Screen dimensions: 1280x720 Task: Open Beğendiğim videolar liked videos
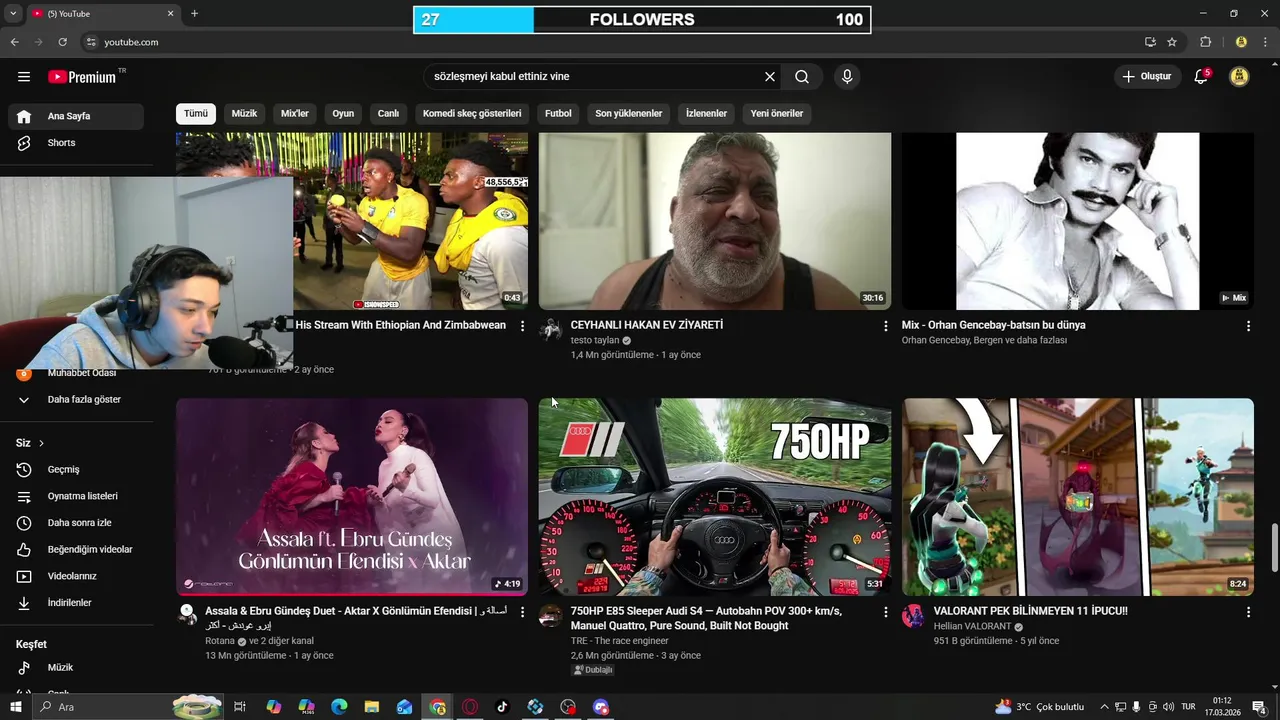(x=76, y=550)
